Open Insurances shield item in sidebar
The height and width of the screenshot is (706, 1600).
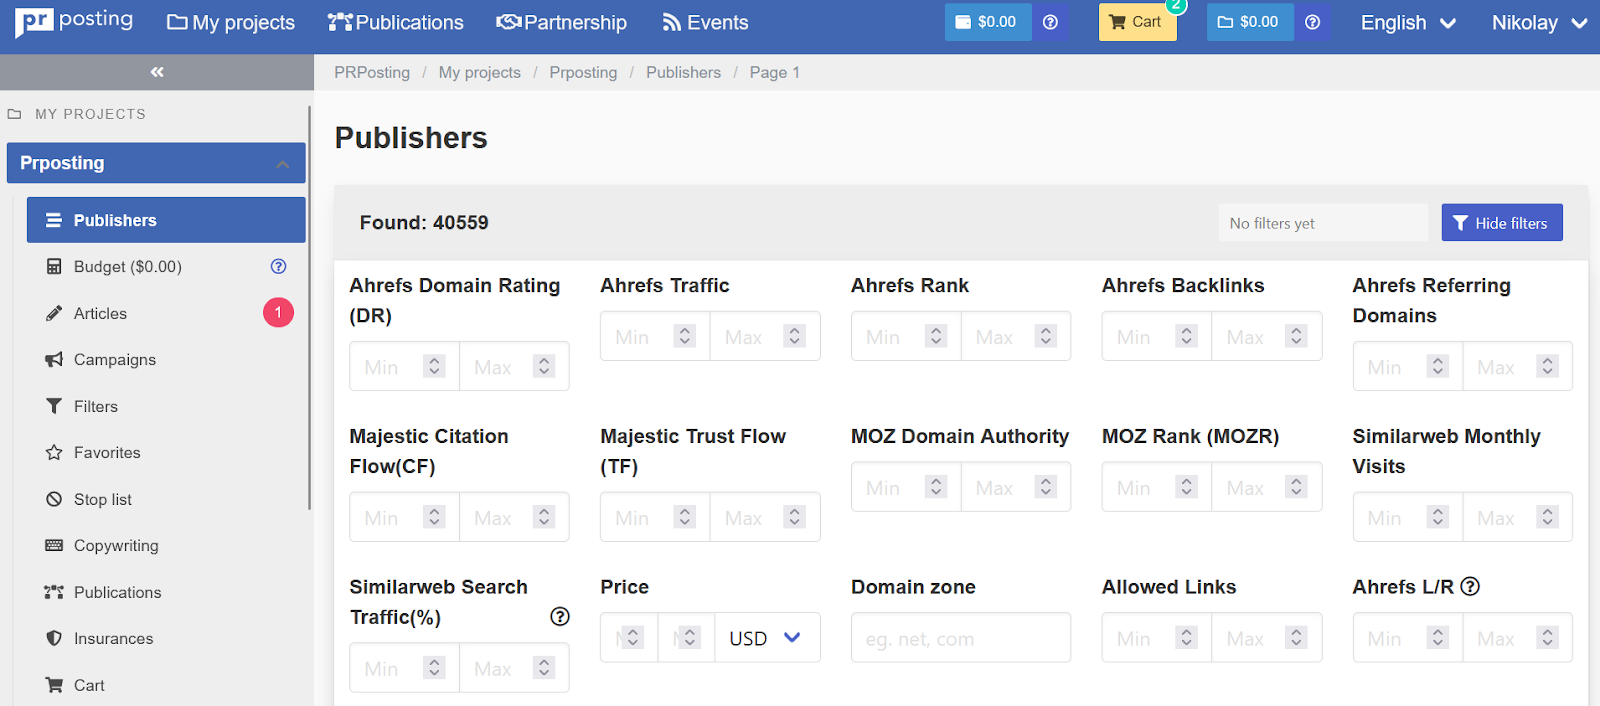[113, 638]
